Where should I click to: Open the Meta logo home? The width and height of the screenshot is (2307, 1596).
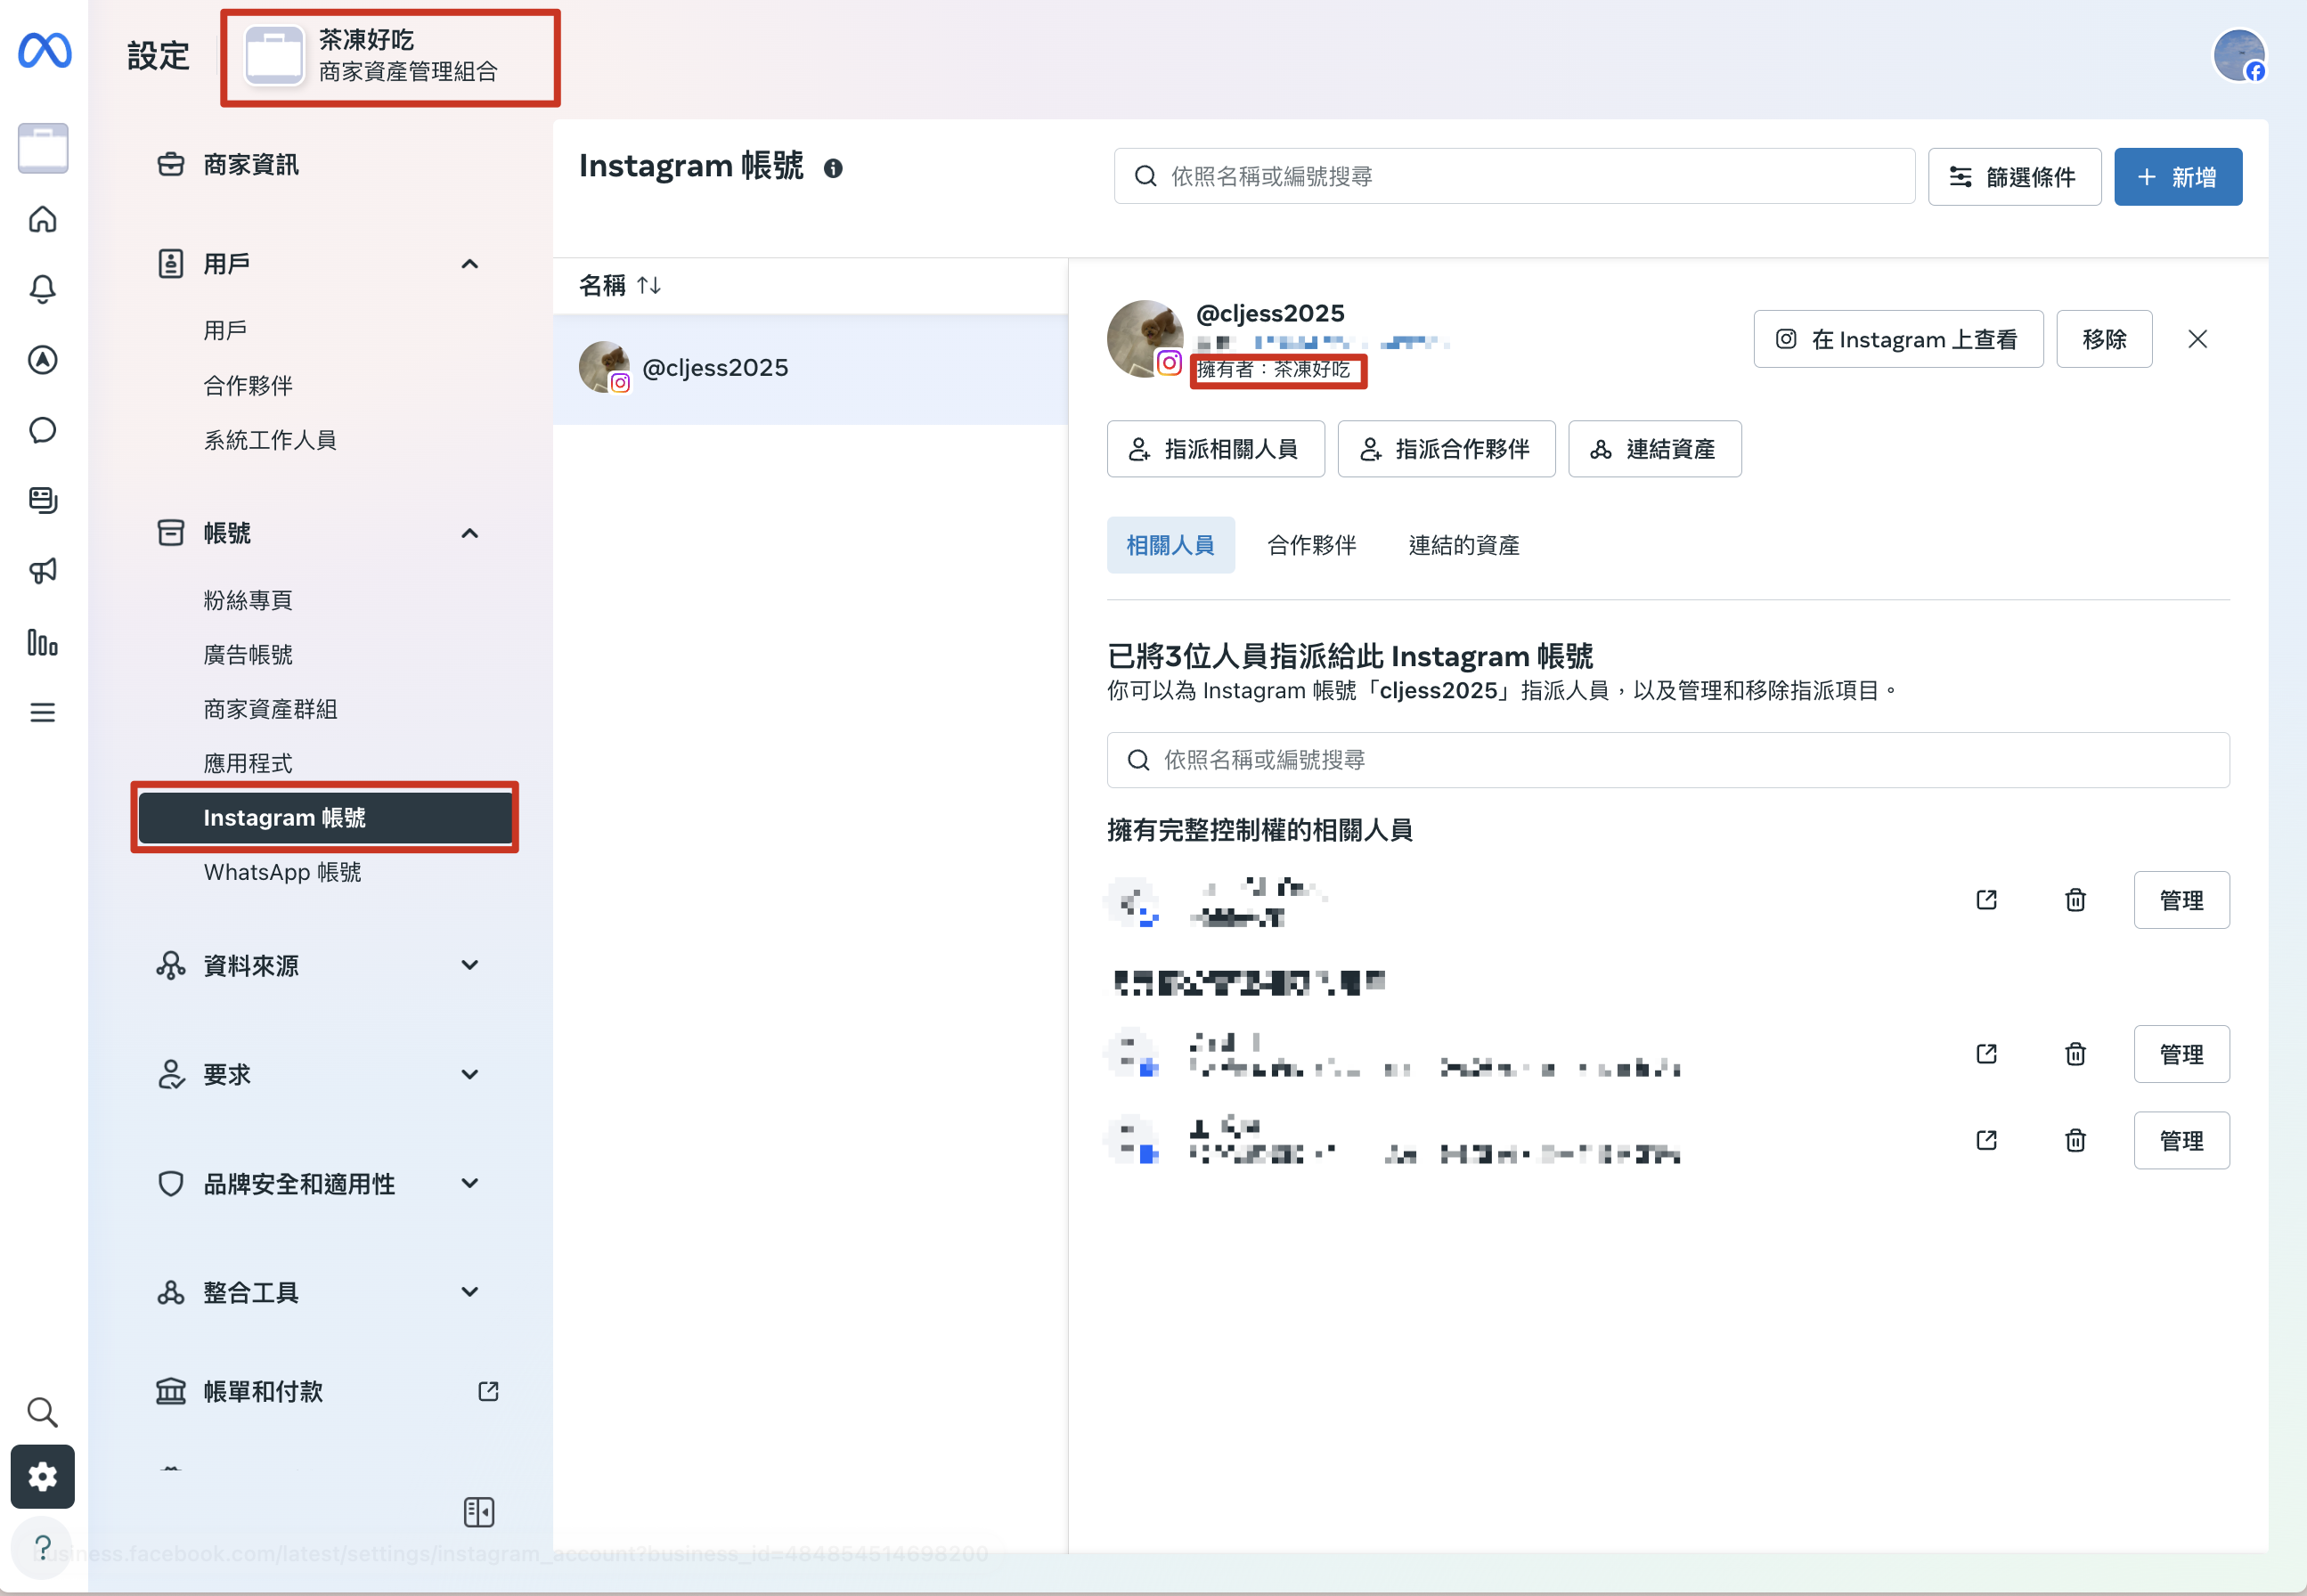pos(44,50)
